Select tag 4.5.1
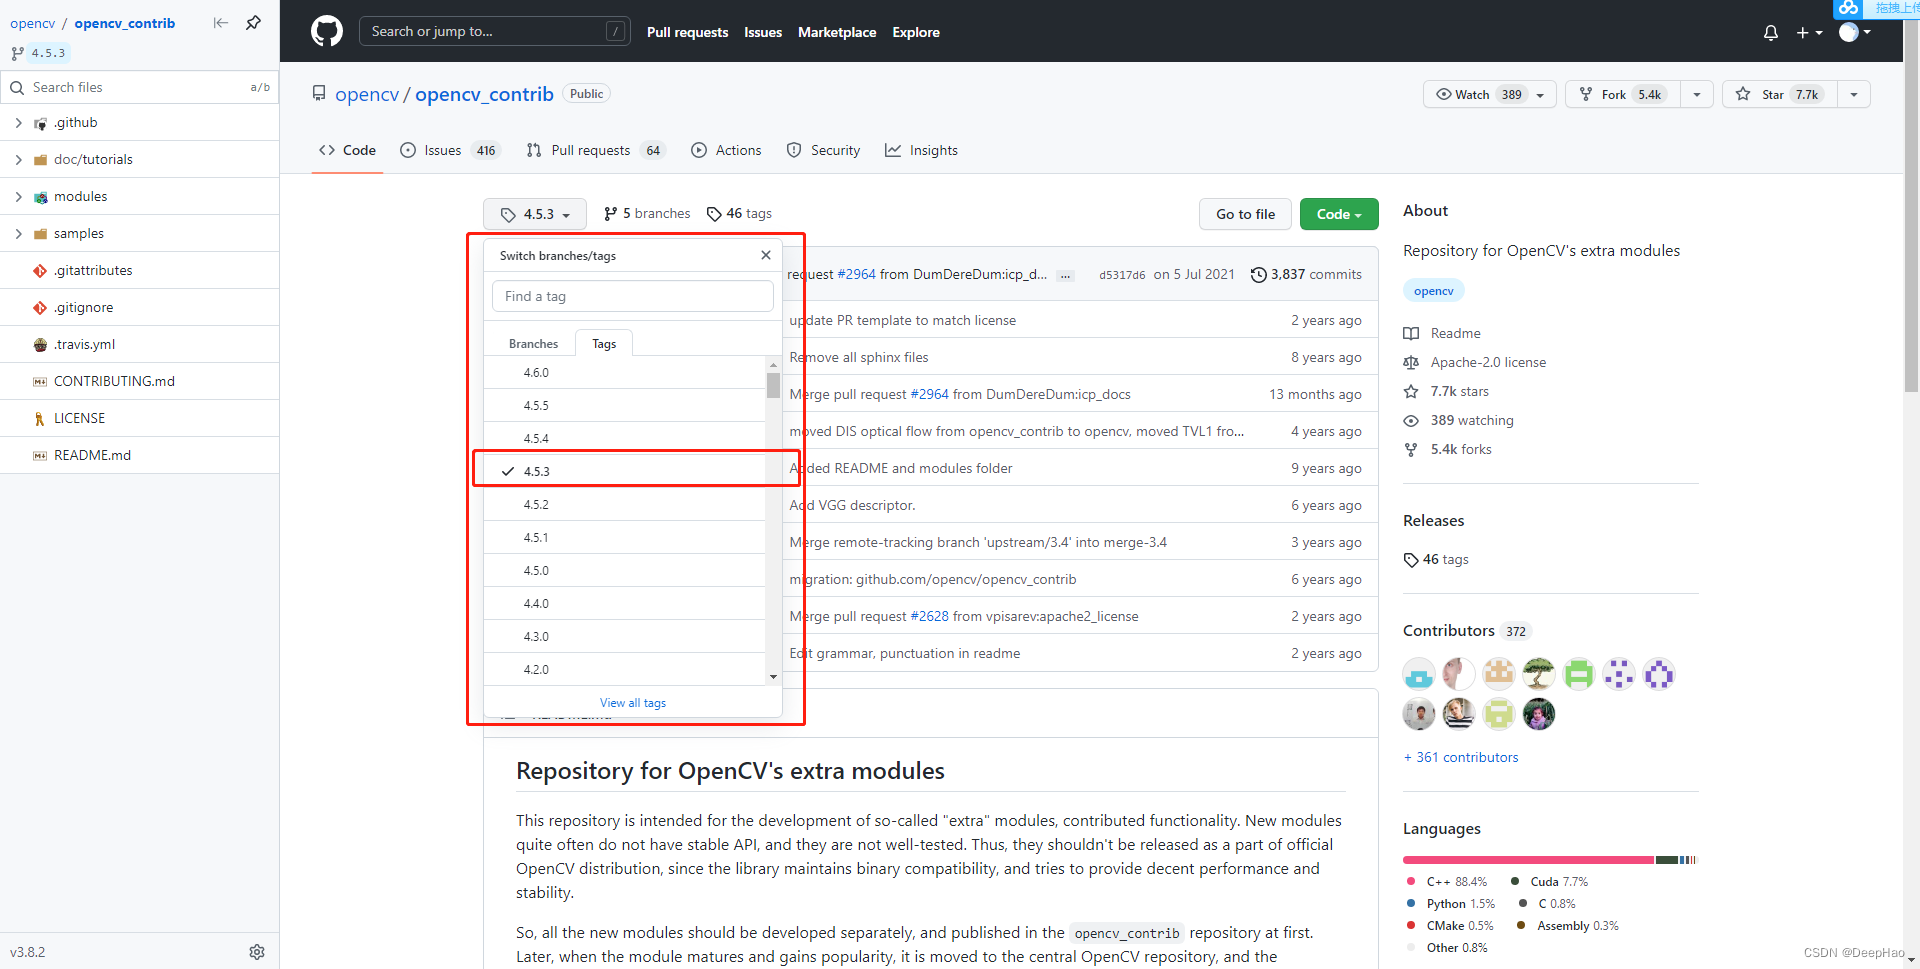1920x969 pixels. click(x=625, y=538)
